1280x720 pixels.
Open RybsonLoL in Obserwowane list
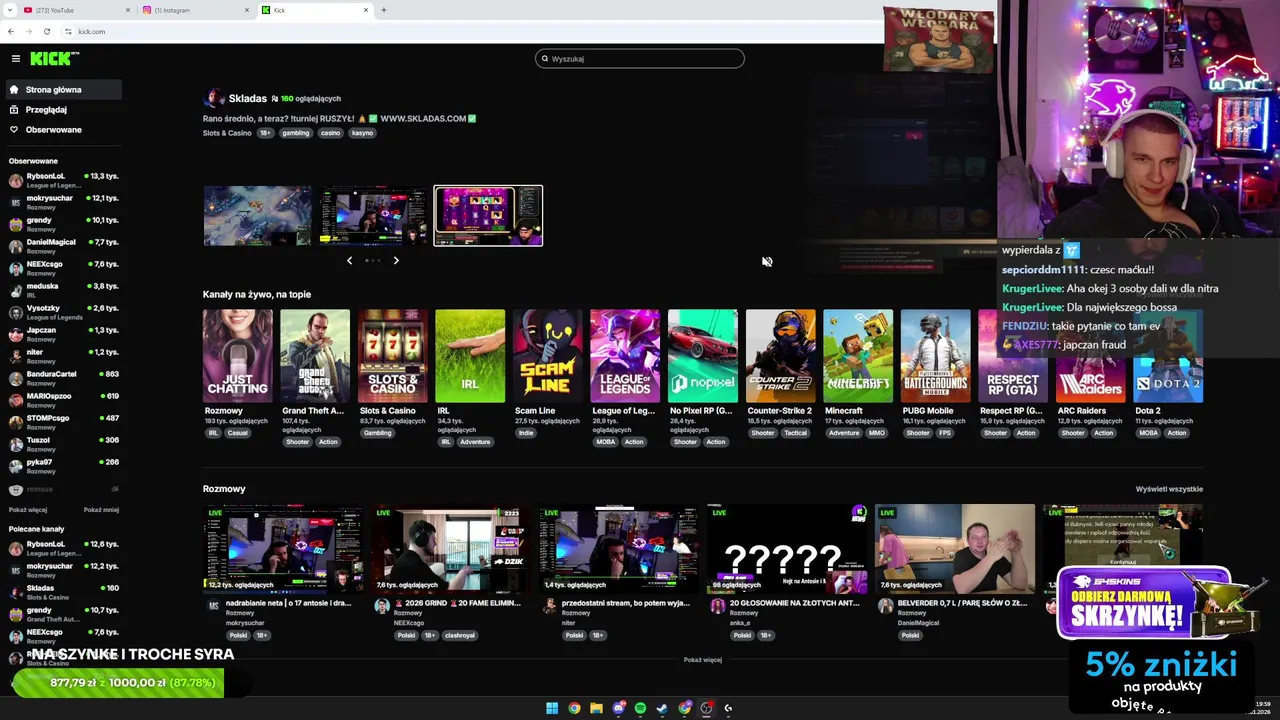click(63, 180)
